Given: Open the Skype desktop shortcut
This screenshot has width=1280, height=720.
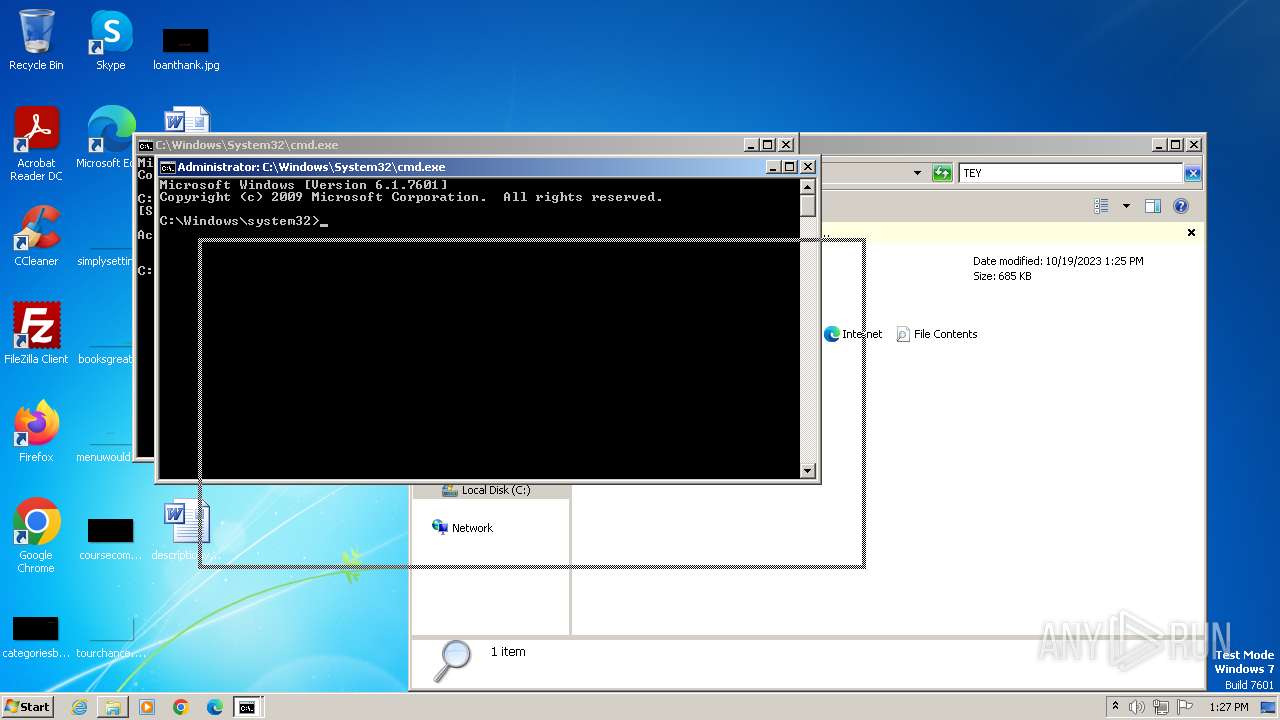Looking at the screenshot, I should pyautogui.click(x=111, y=40).
